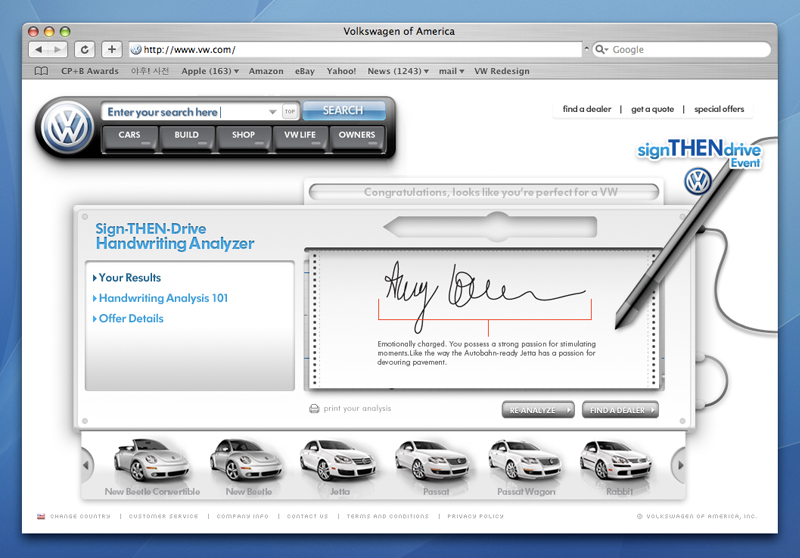This screenshot has width=800, height=558.
Task: Open the Yahoo! bookmark
Action: click(x=341, y=71)
